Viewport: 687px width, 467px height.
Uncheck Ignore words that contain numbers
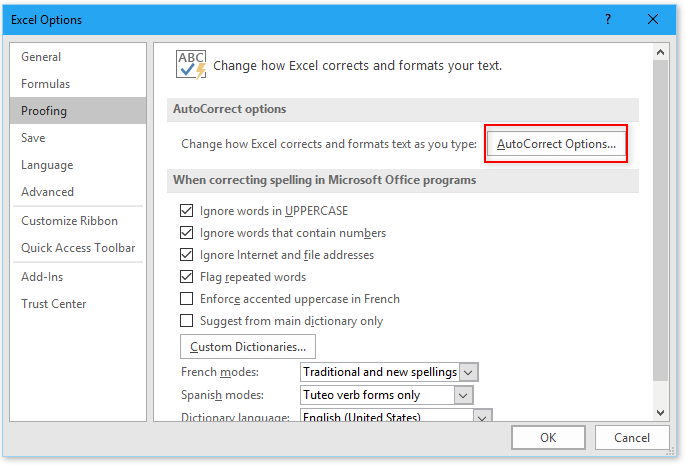click(186, 233)
